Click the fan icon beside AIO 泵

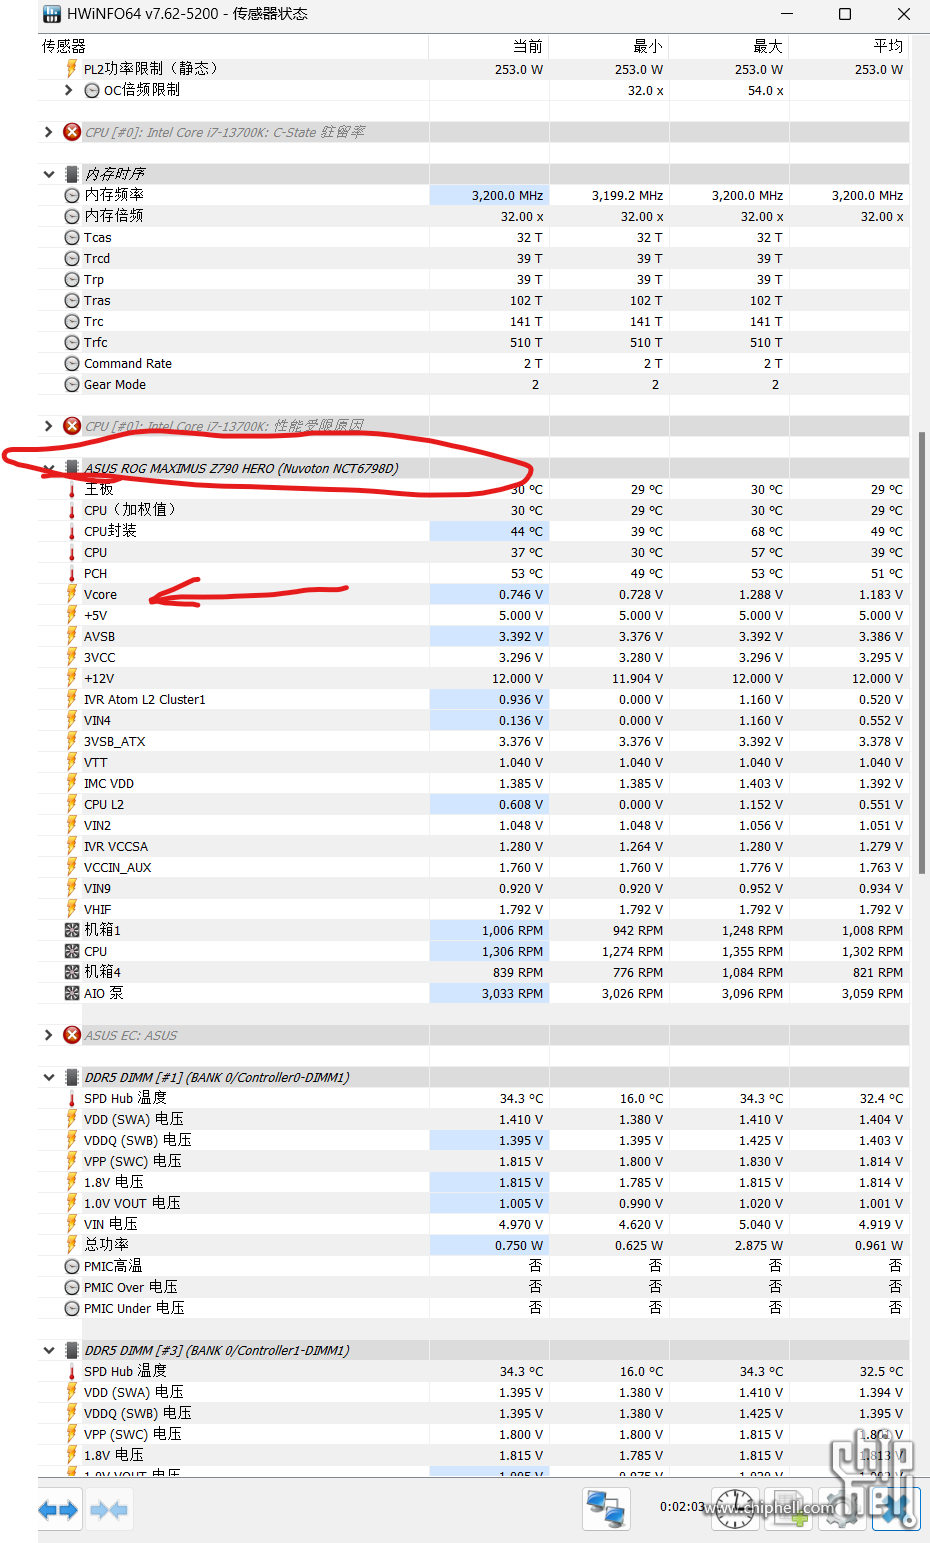click(x=72, y=993)
